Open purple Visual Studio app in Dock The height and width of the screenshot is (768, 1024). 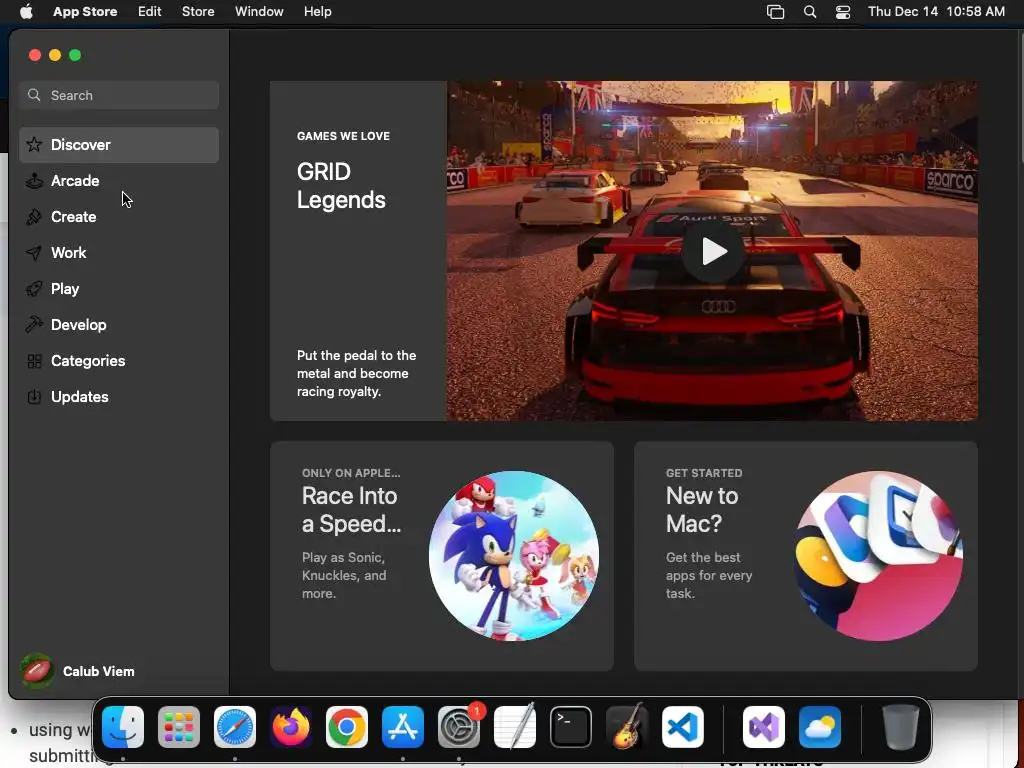coord(764,727)
